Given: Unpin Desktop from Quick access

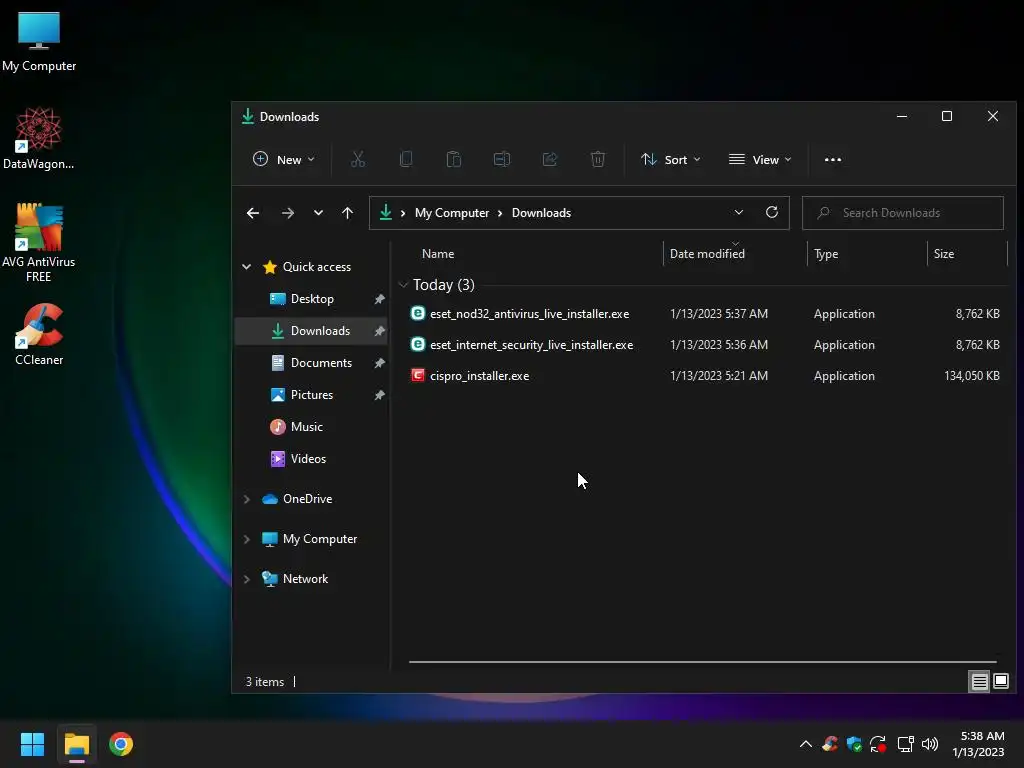Looking at the screenshot, I should tap(379, 299).
